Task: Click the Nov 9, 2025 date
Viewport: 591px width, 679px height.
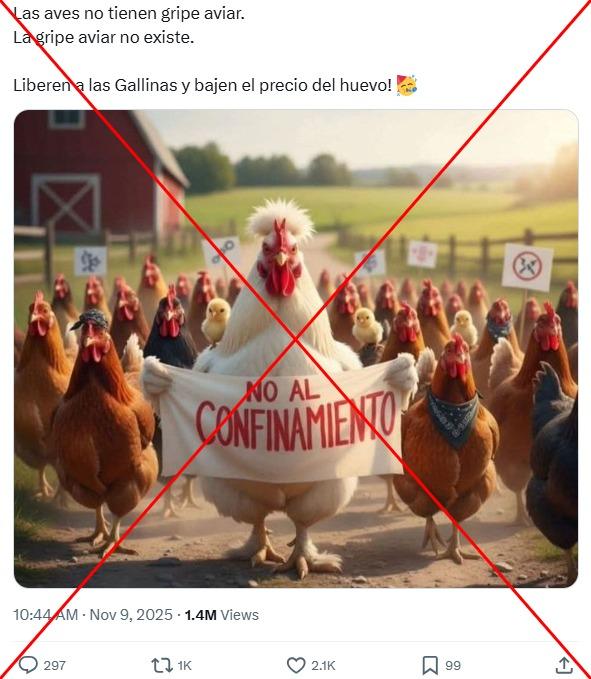Action: (131, 614)
